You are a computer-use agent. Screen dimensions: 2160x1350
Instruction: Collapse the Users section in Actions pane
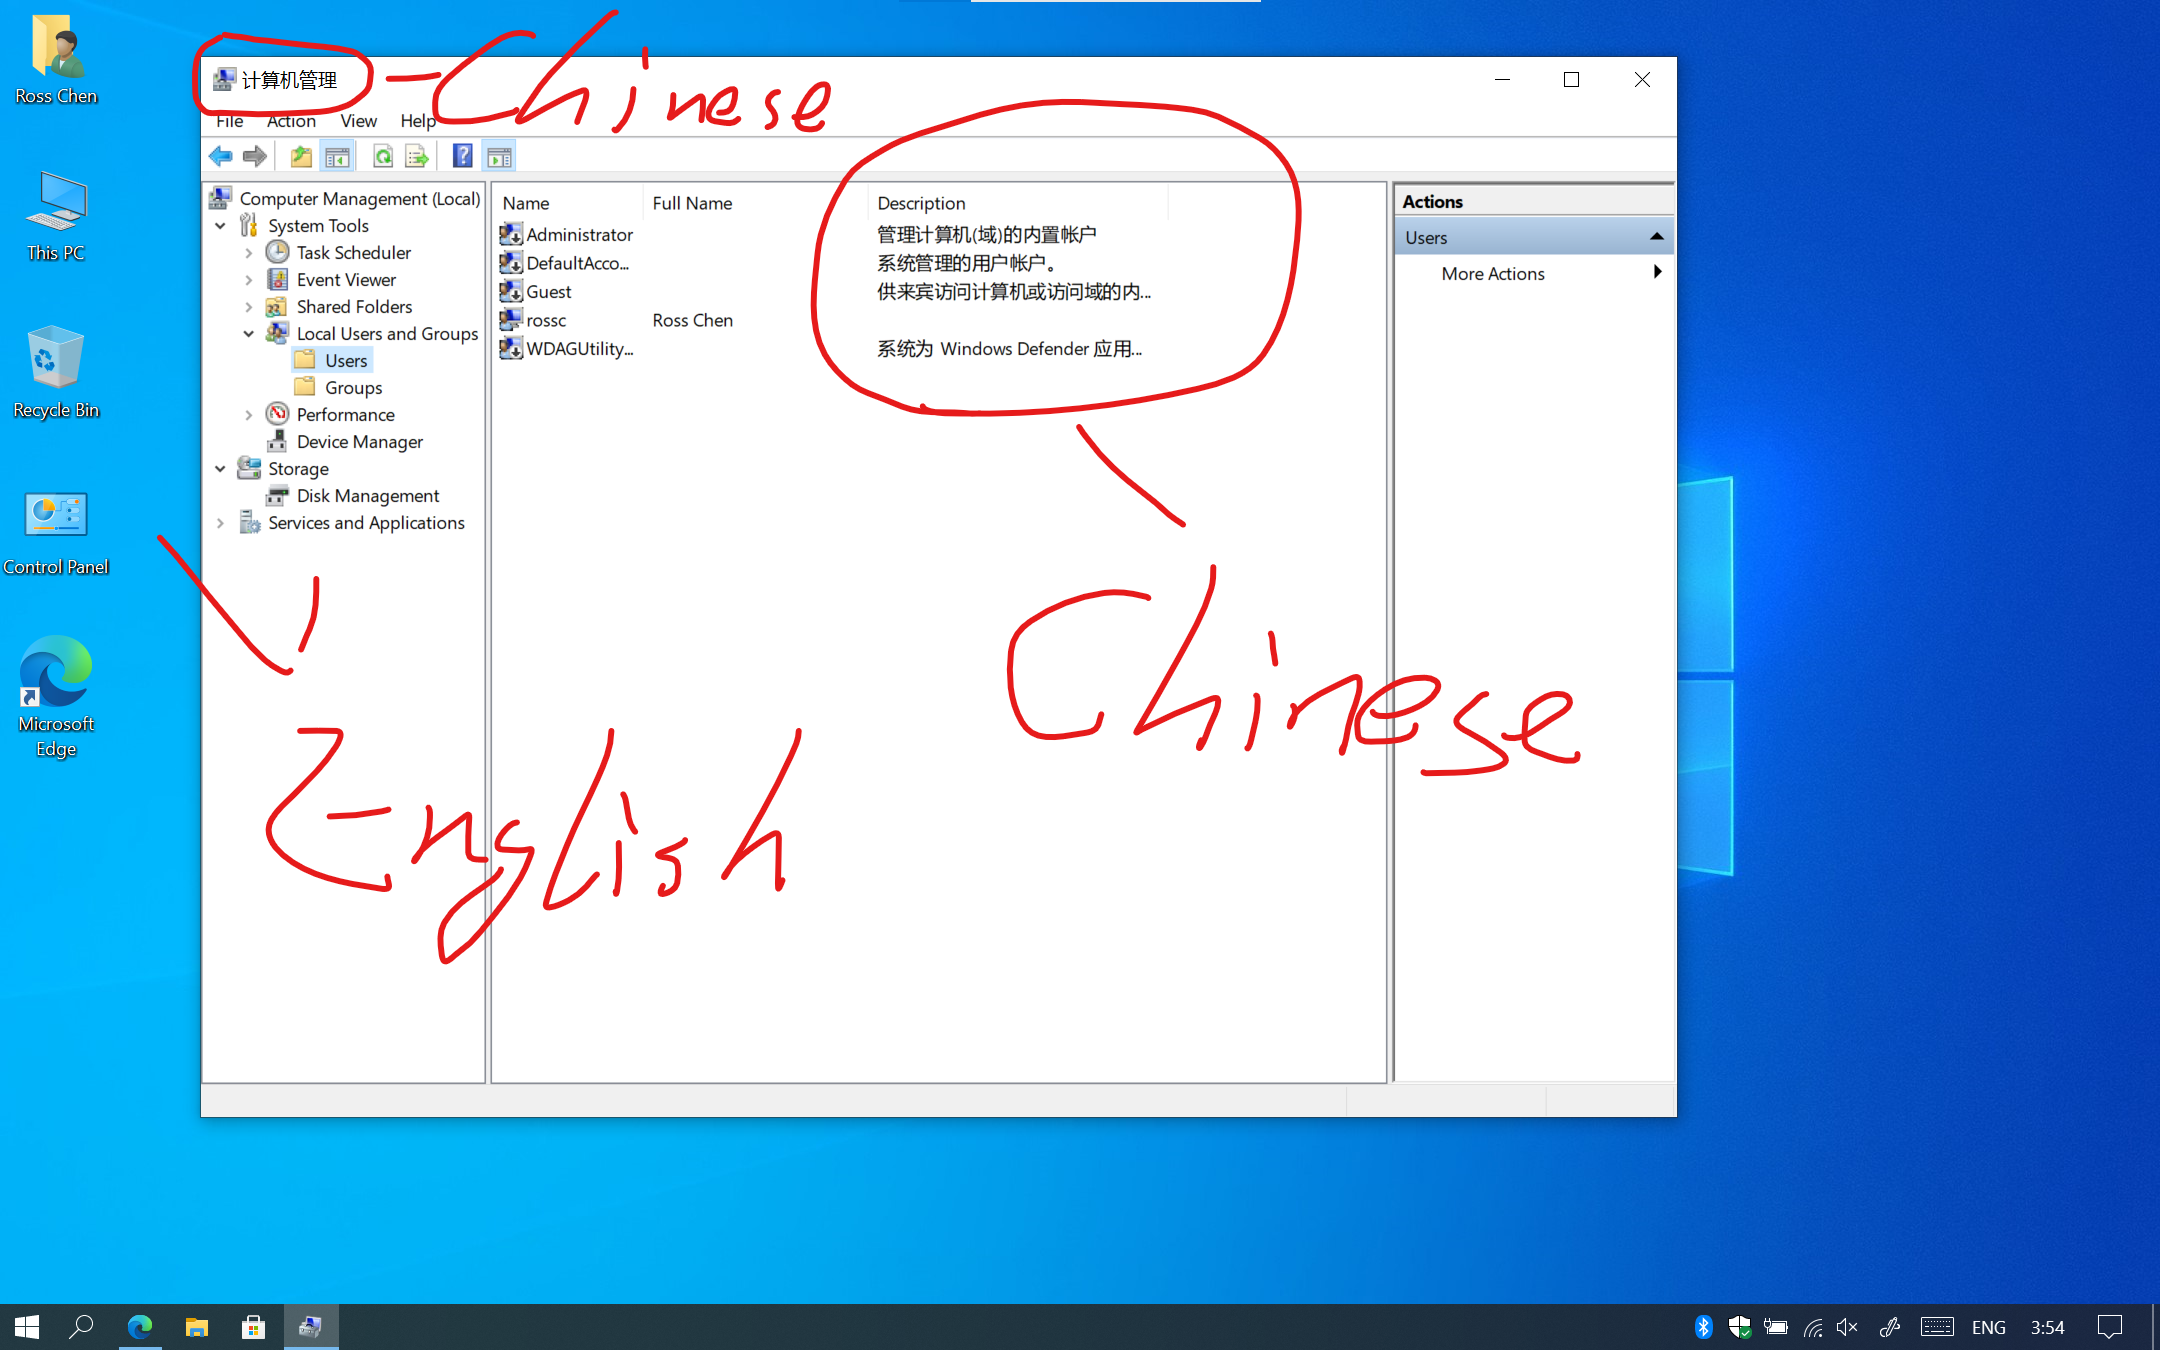point(1656,237)
